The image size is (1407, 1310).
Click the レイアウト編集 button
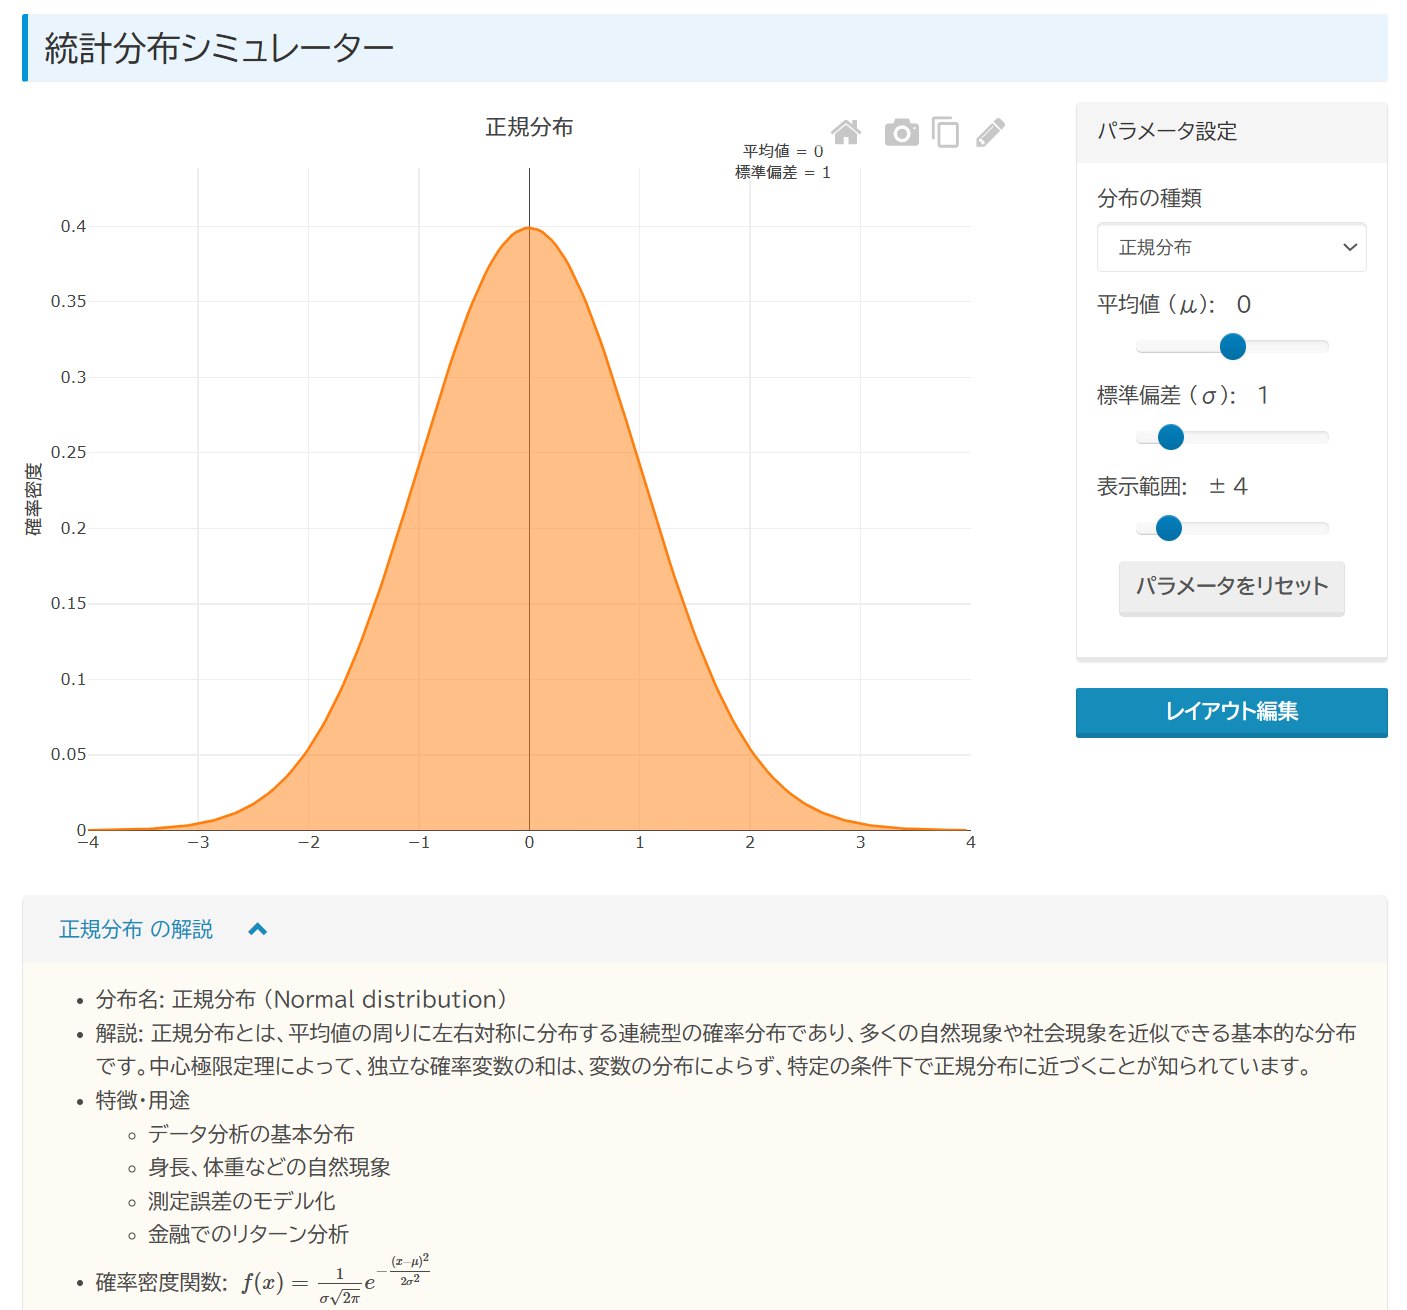point(1231,712)
